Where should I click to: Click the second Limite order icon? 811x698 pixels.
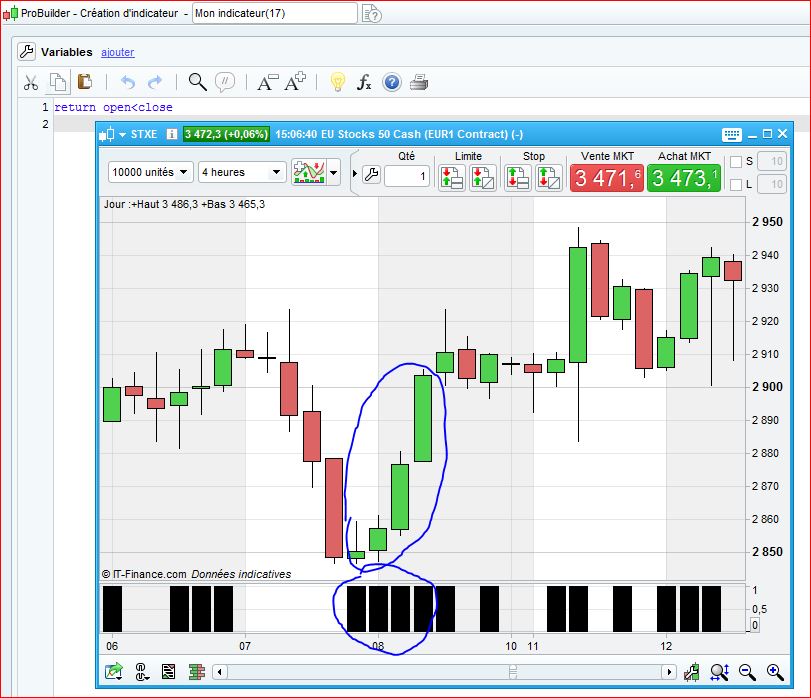483,177
